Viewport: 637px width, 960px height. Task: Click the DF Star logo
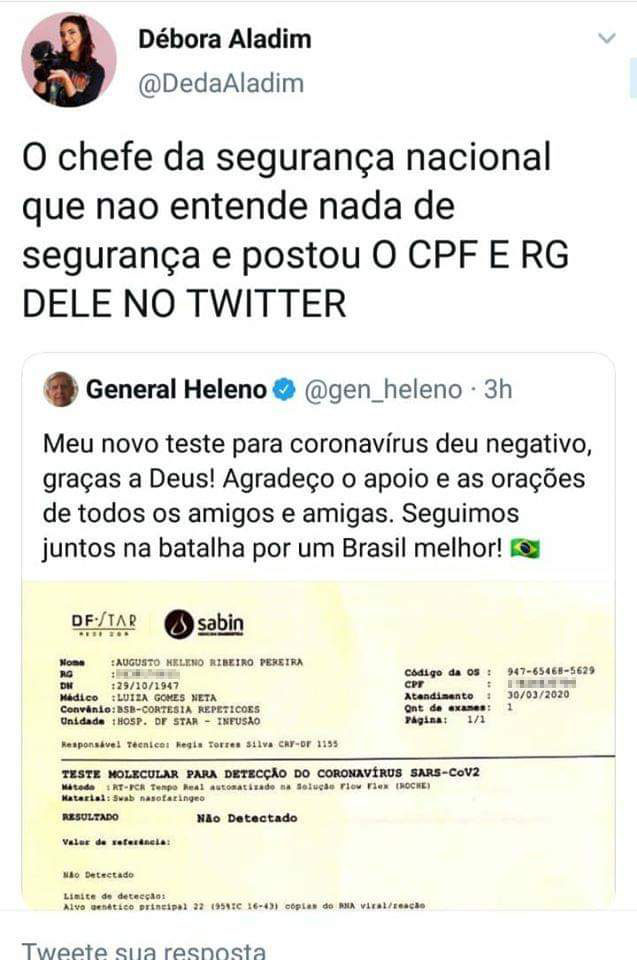(x=104, y=623)
